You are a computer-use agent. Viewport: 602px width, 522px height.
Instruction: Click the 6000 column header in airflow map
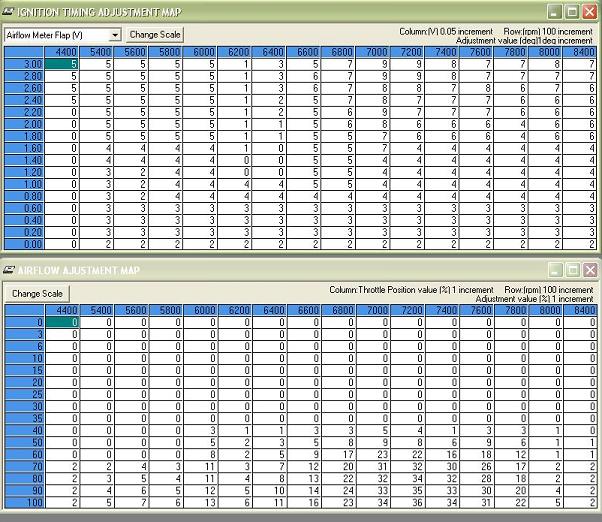coord(200,311)
